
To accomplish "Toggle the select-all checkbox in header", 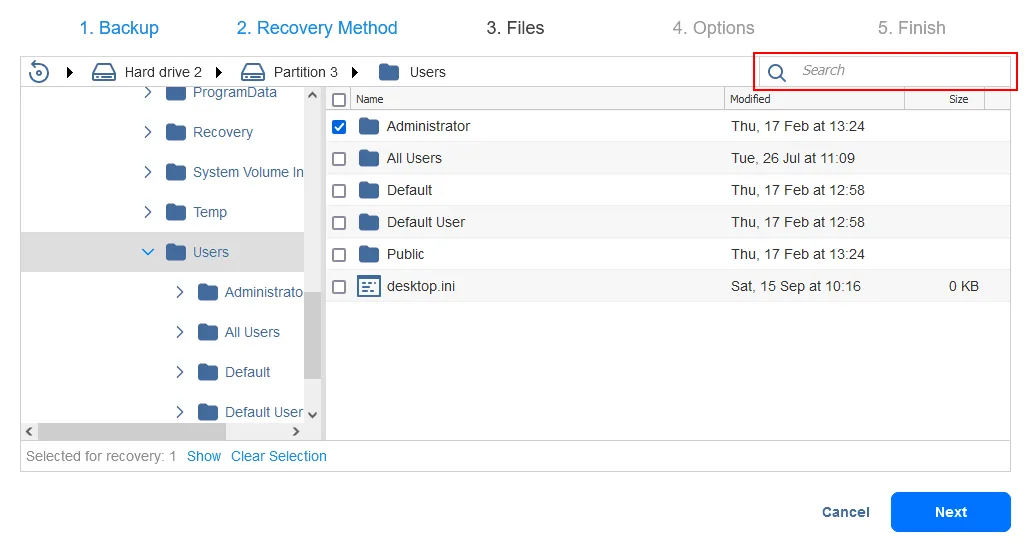I will tap(339, 100).
